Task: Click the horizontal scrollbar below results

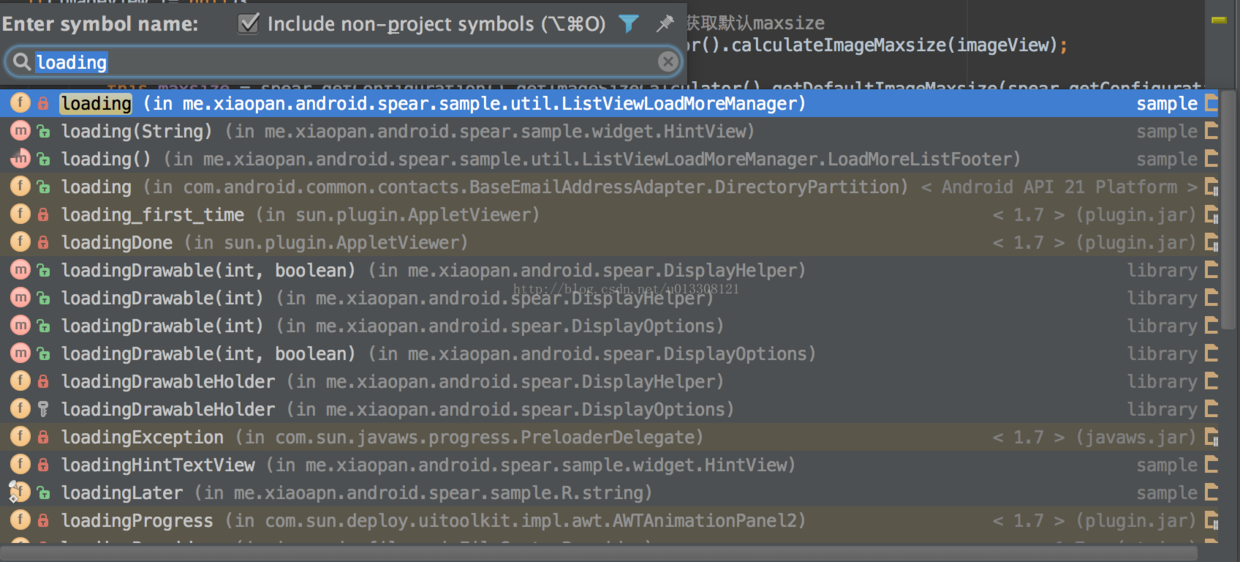Action: pyautogui.click(x=600, y=553)
